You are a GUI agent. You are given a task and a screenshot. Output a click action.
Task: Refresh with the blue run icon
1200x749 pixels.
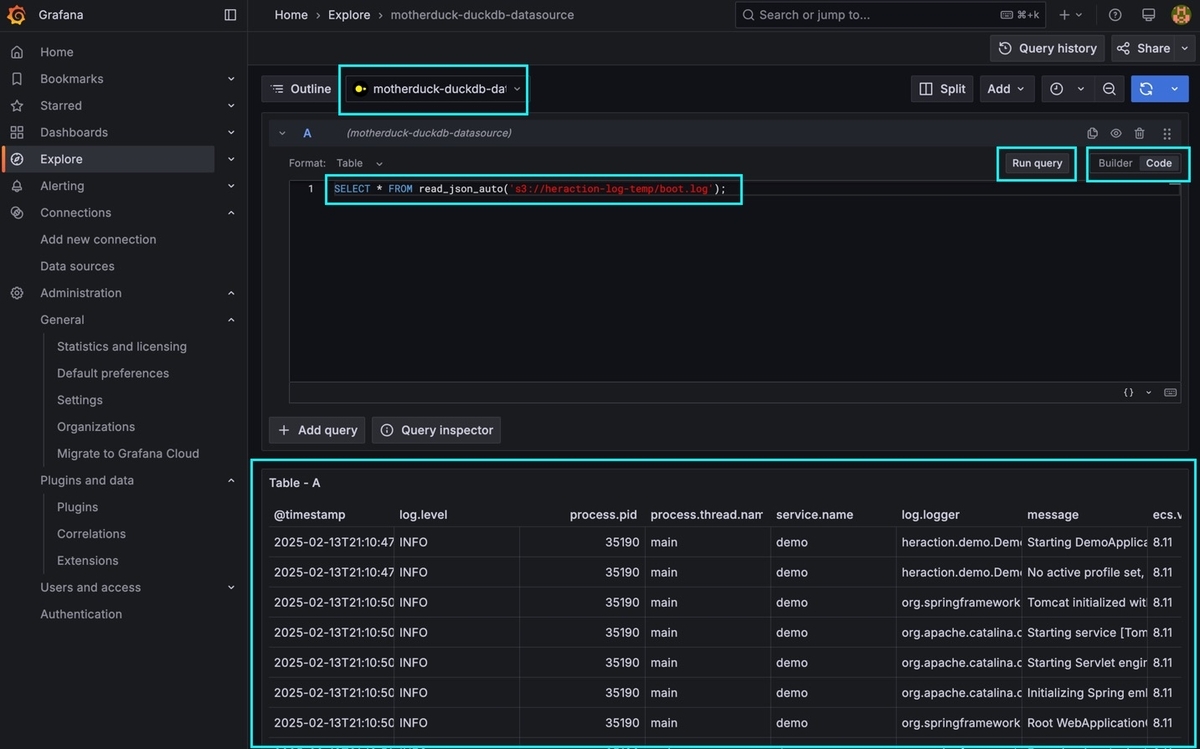1147,89
